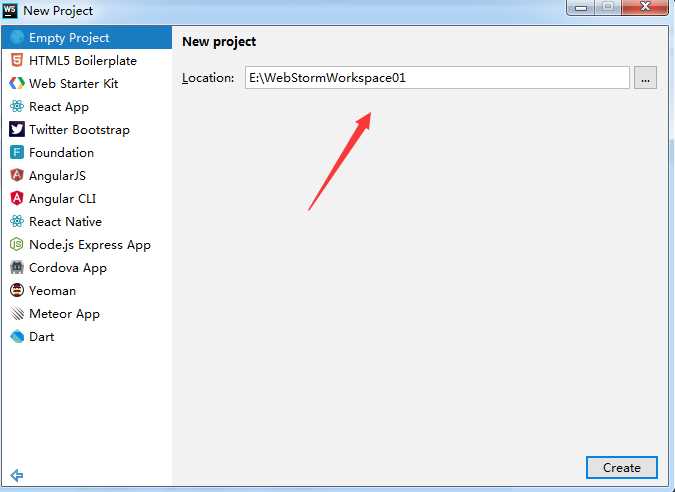Choose AngularJS template label
The width and height of the screenshot is (675, 492).
coord(57,176)
